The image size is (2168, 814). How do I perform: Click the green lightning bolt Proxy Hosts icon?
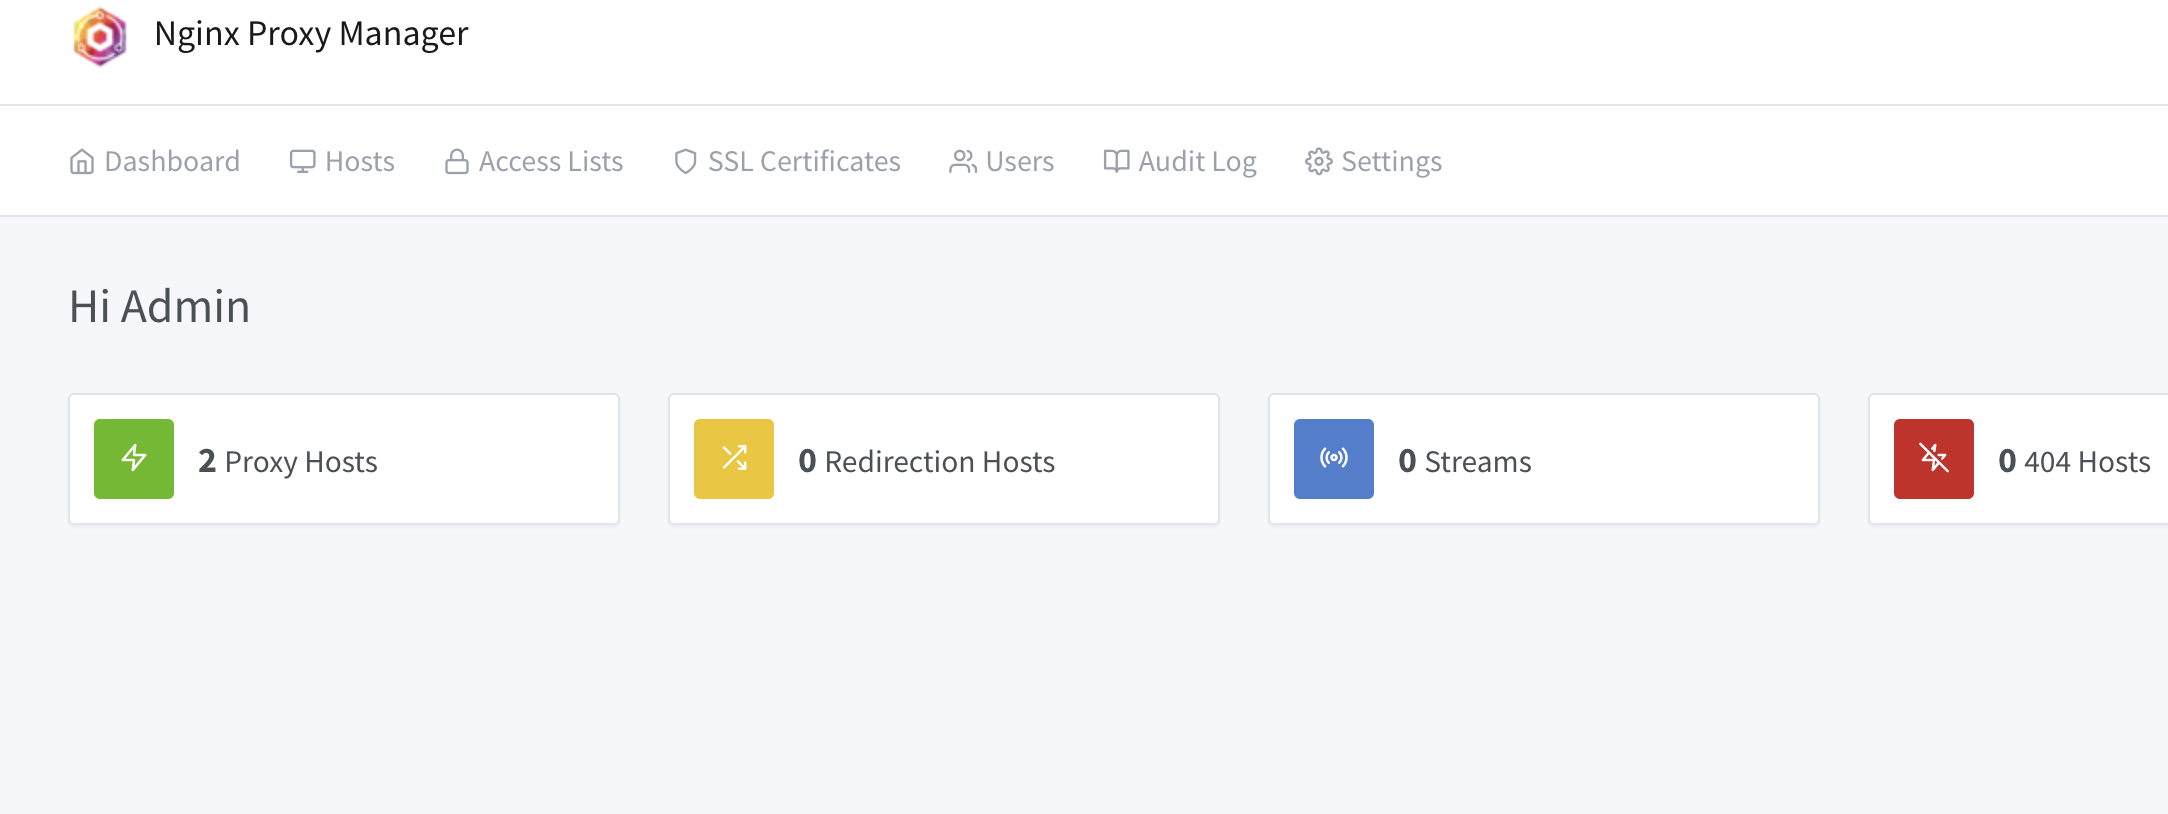(x=134, y=459)
